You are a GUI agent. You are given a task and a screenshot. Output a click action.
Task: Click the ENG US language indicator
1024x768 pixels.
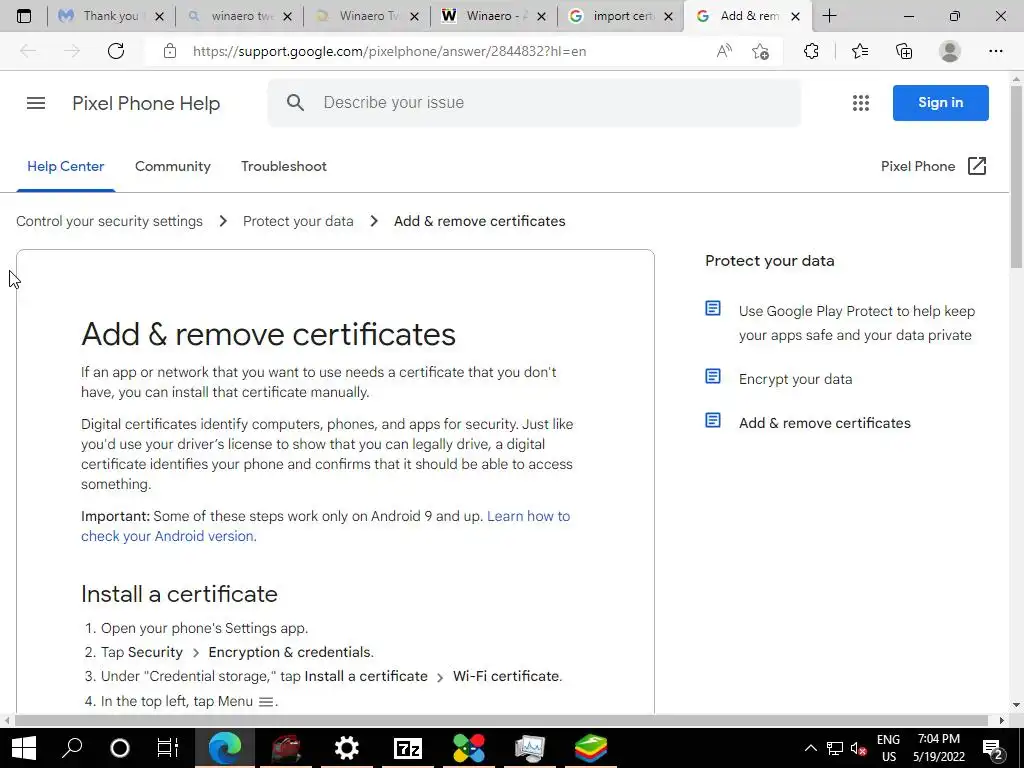point(888,748)
